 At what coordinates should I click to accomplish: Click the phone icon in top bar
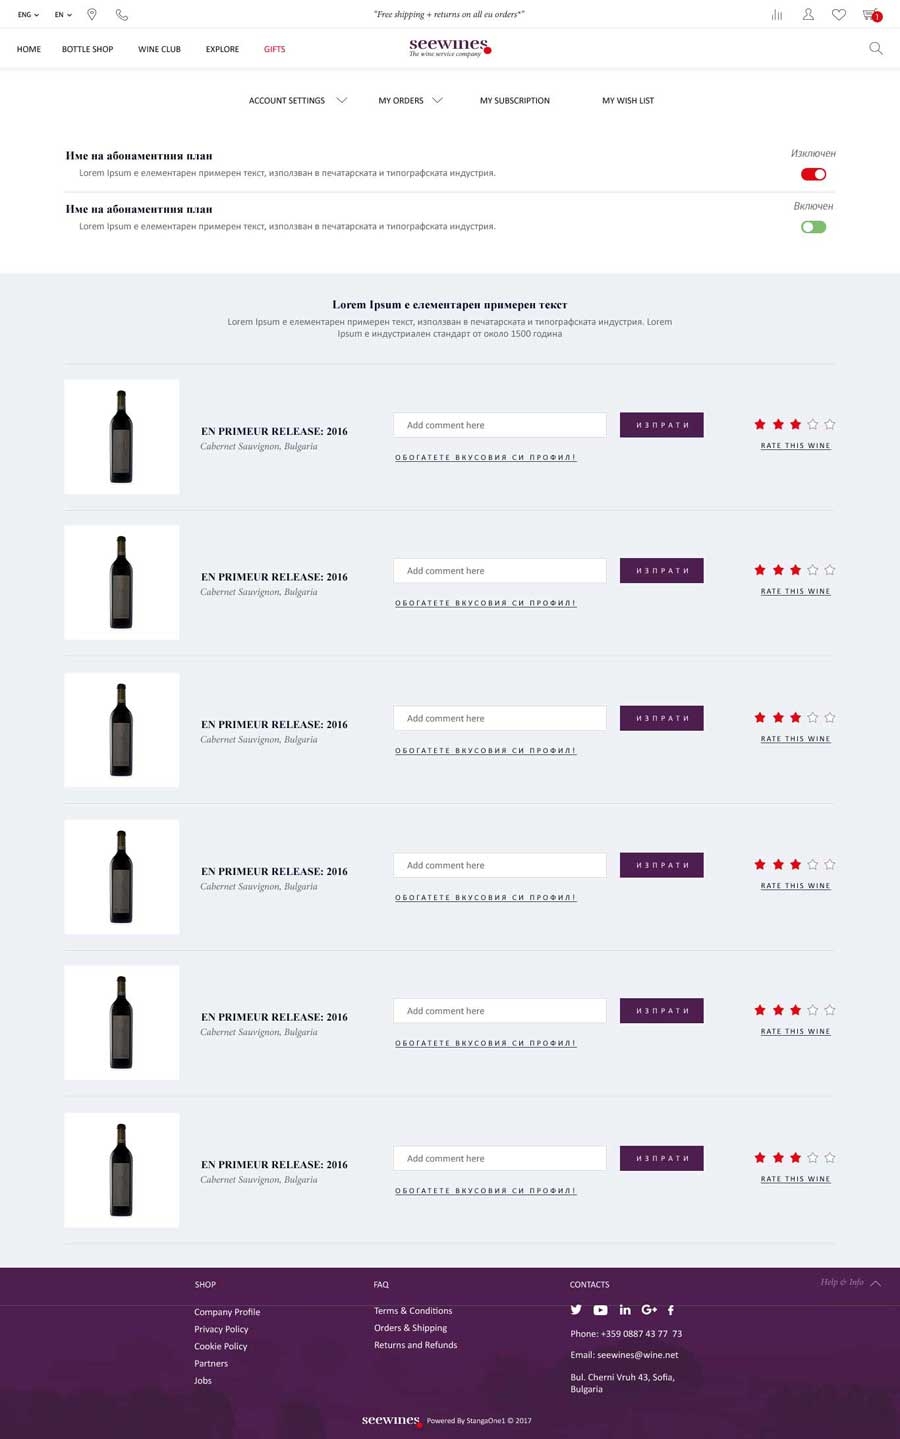(122, 15)
